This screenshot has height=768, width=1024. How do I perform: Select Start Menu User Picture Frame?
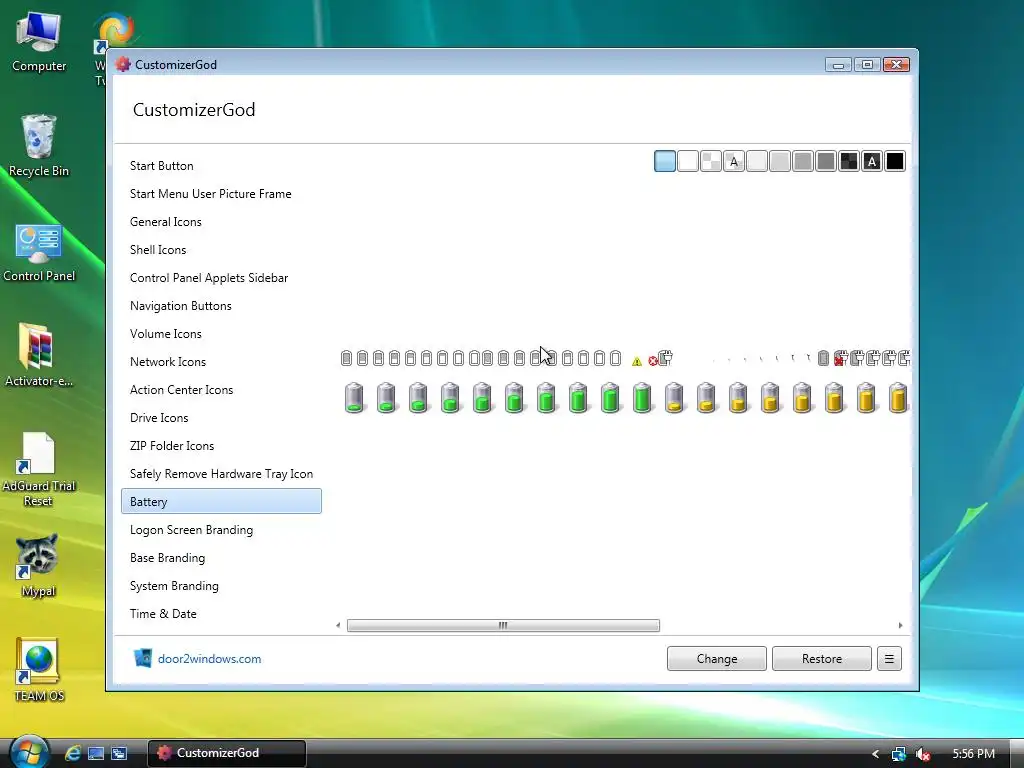(x=221, y=193)
